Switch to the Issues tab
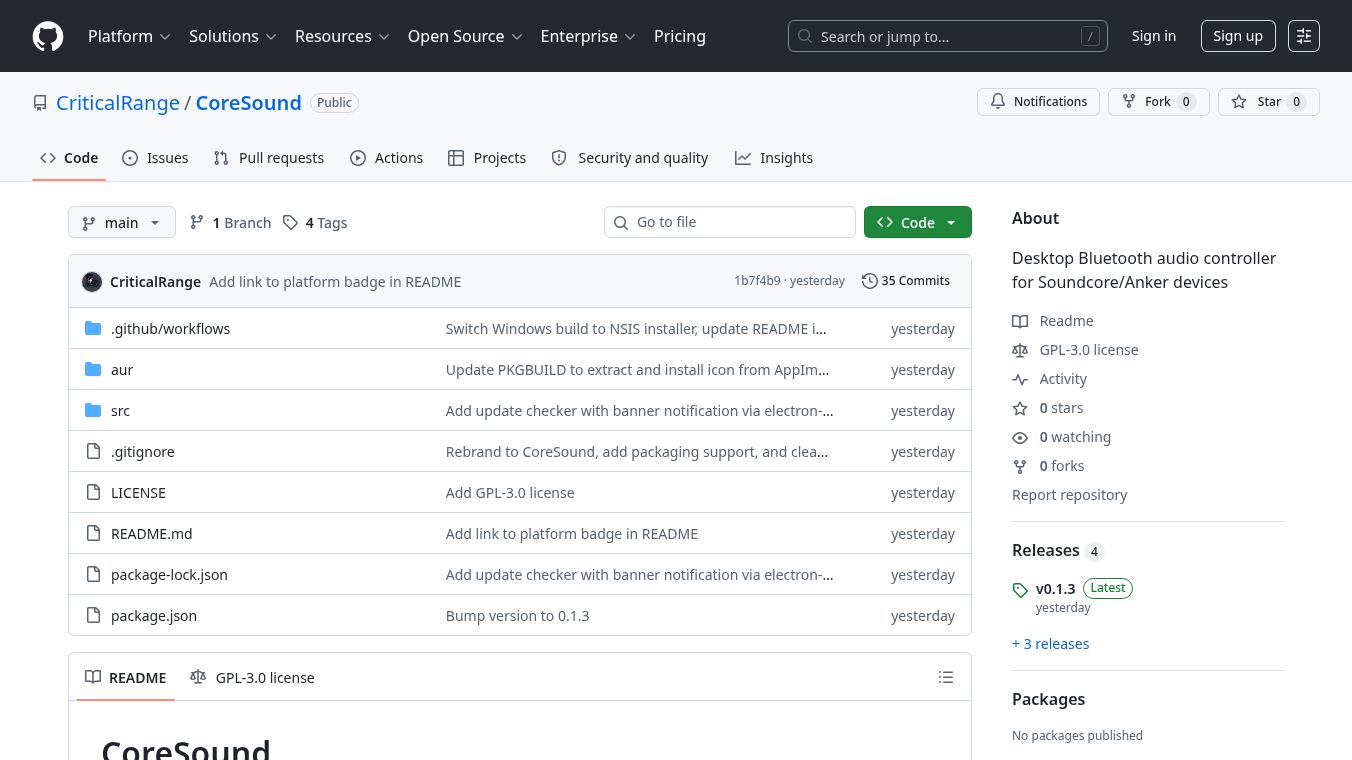Screen dimensions: 1352x760 point(155,158)
